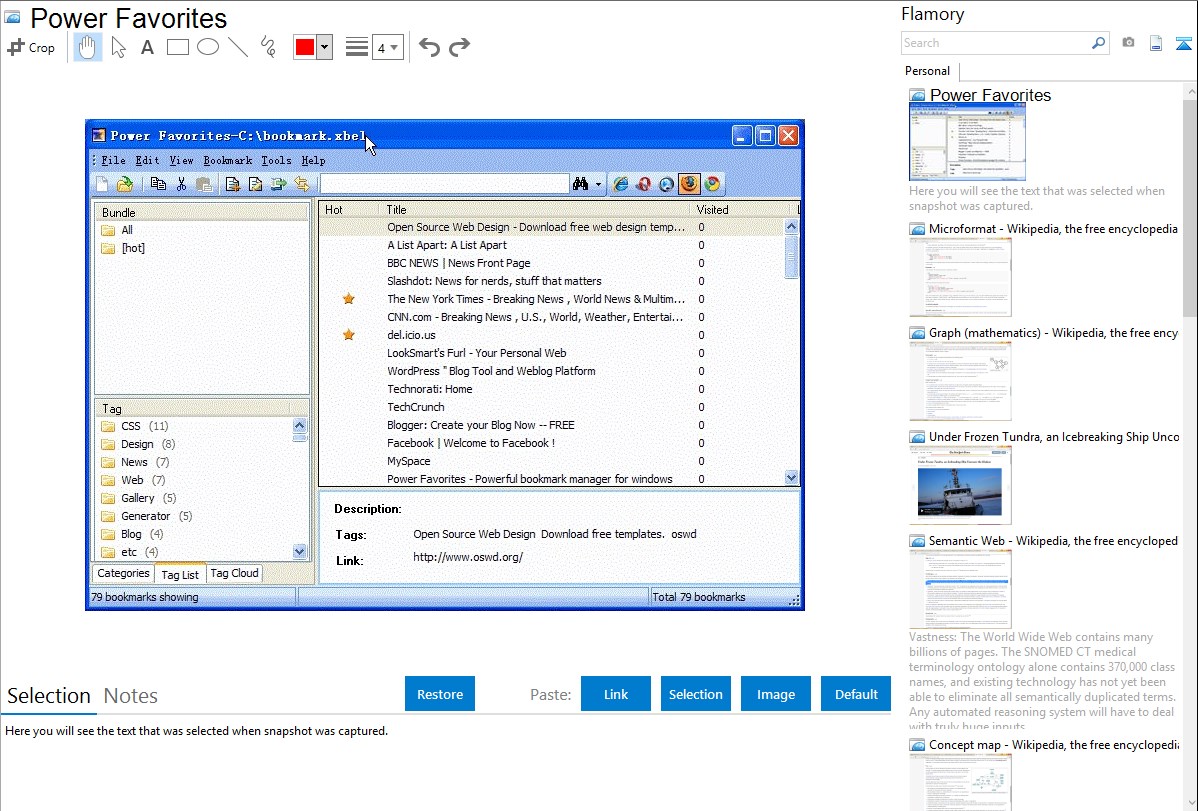1198x811 pixels.
Task: Click the red color swatch
Action: (x=304, y=47)
